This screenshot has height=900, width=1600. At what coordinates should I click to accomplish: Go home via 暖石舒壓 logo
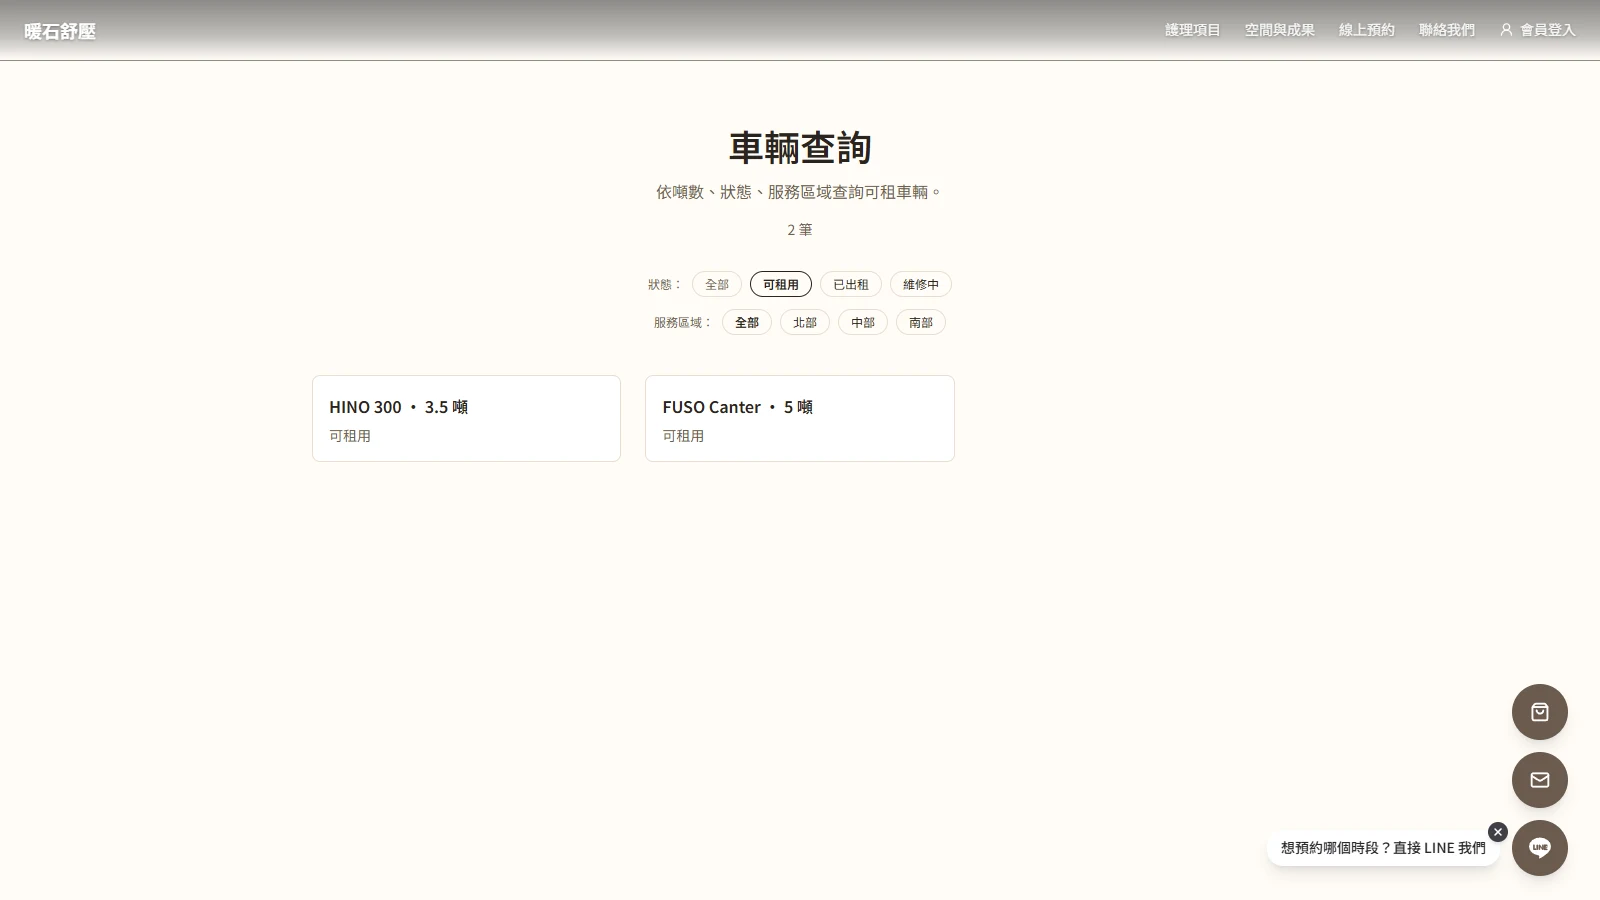[60, 31]
